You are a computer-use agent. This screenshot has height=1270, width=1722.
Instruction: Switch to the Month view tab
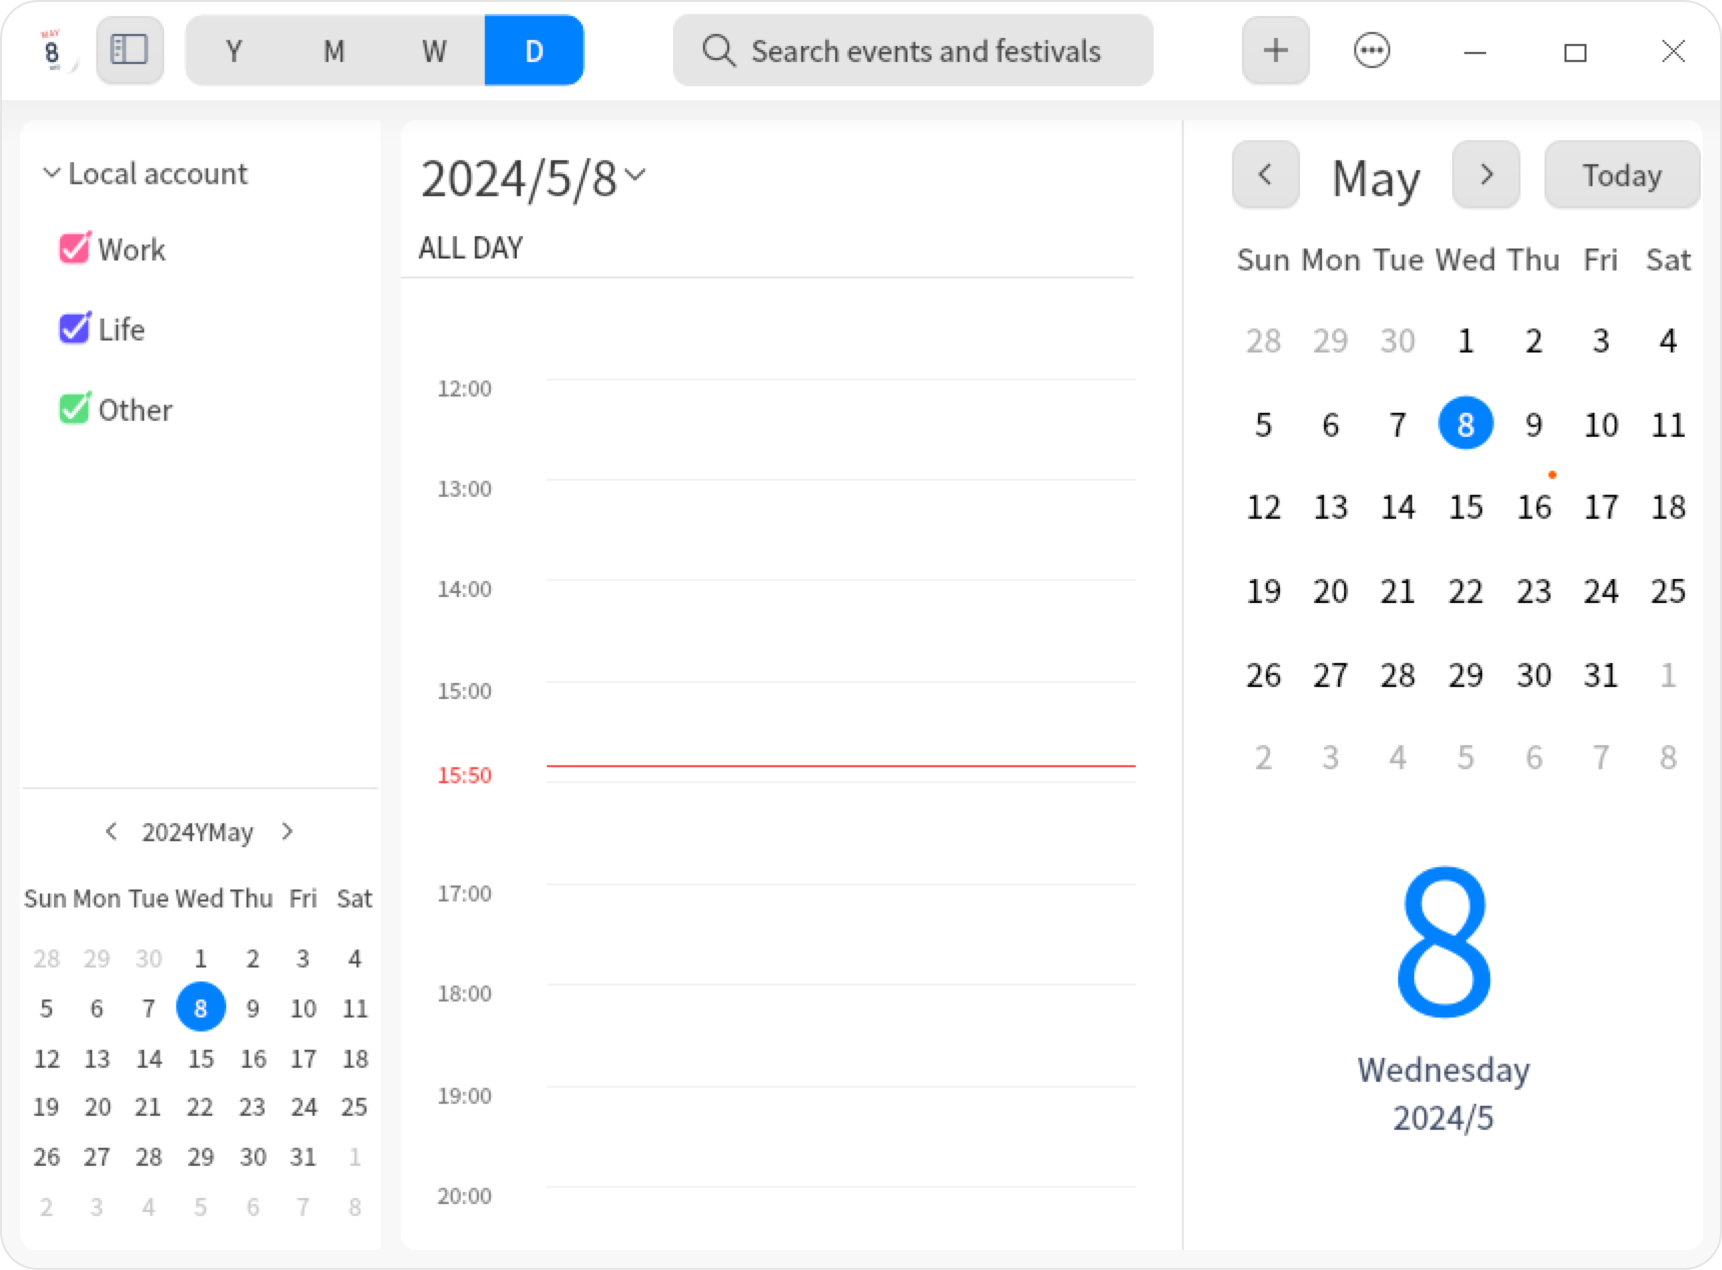click(333, 50)
